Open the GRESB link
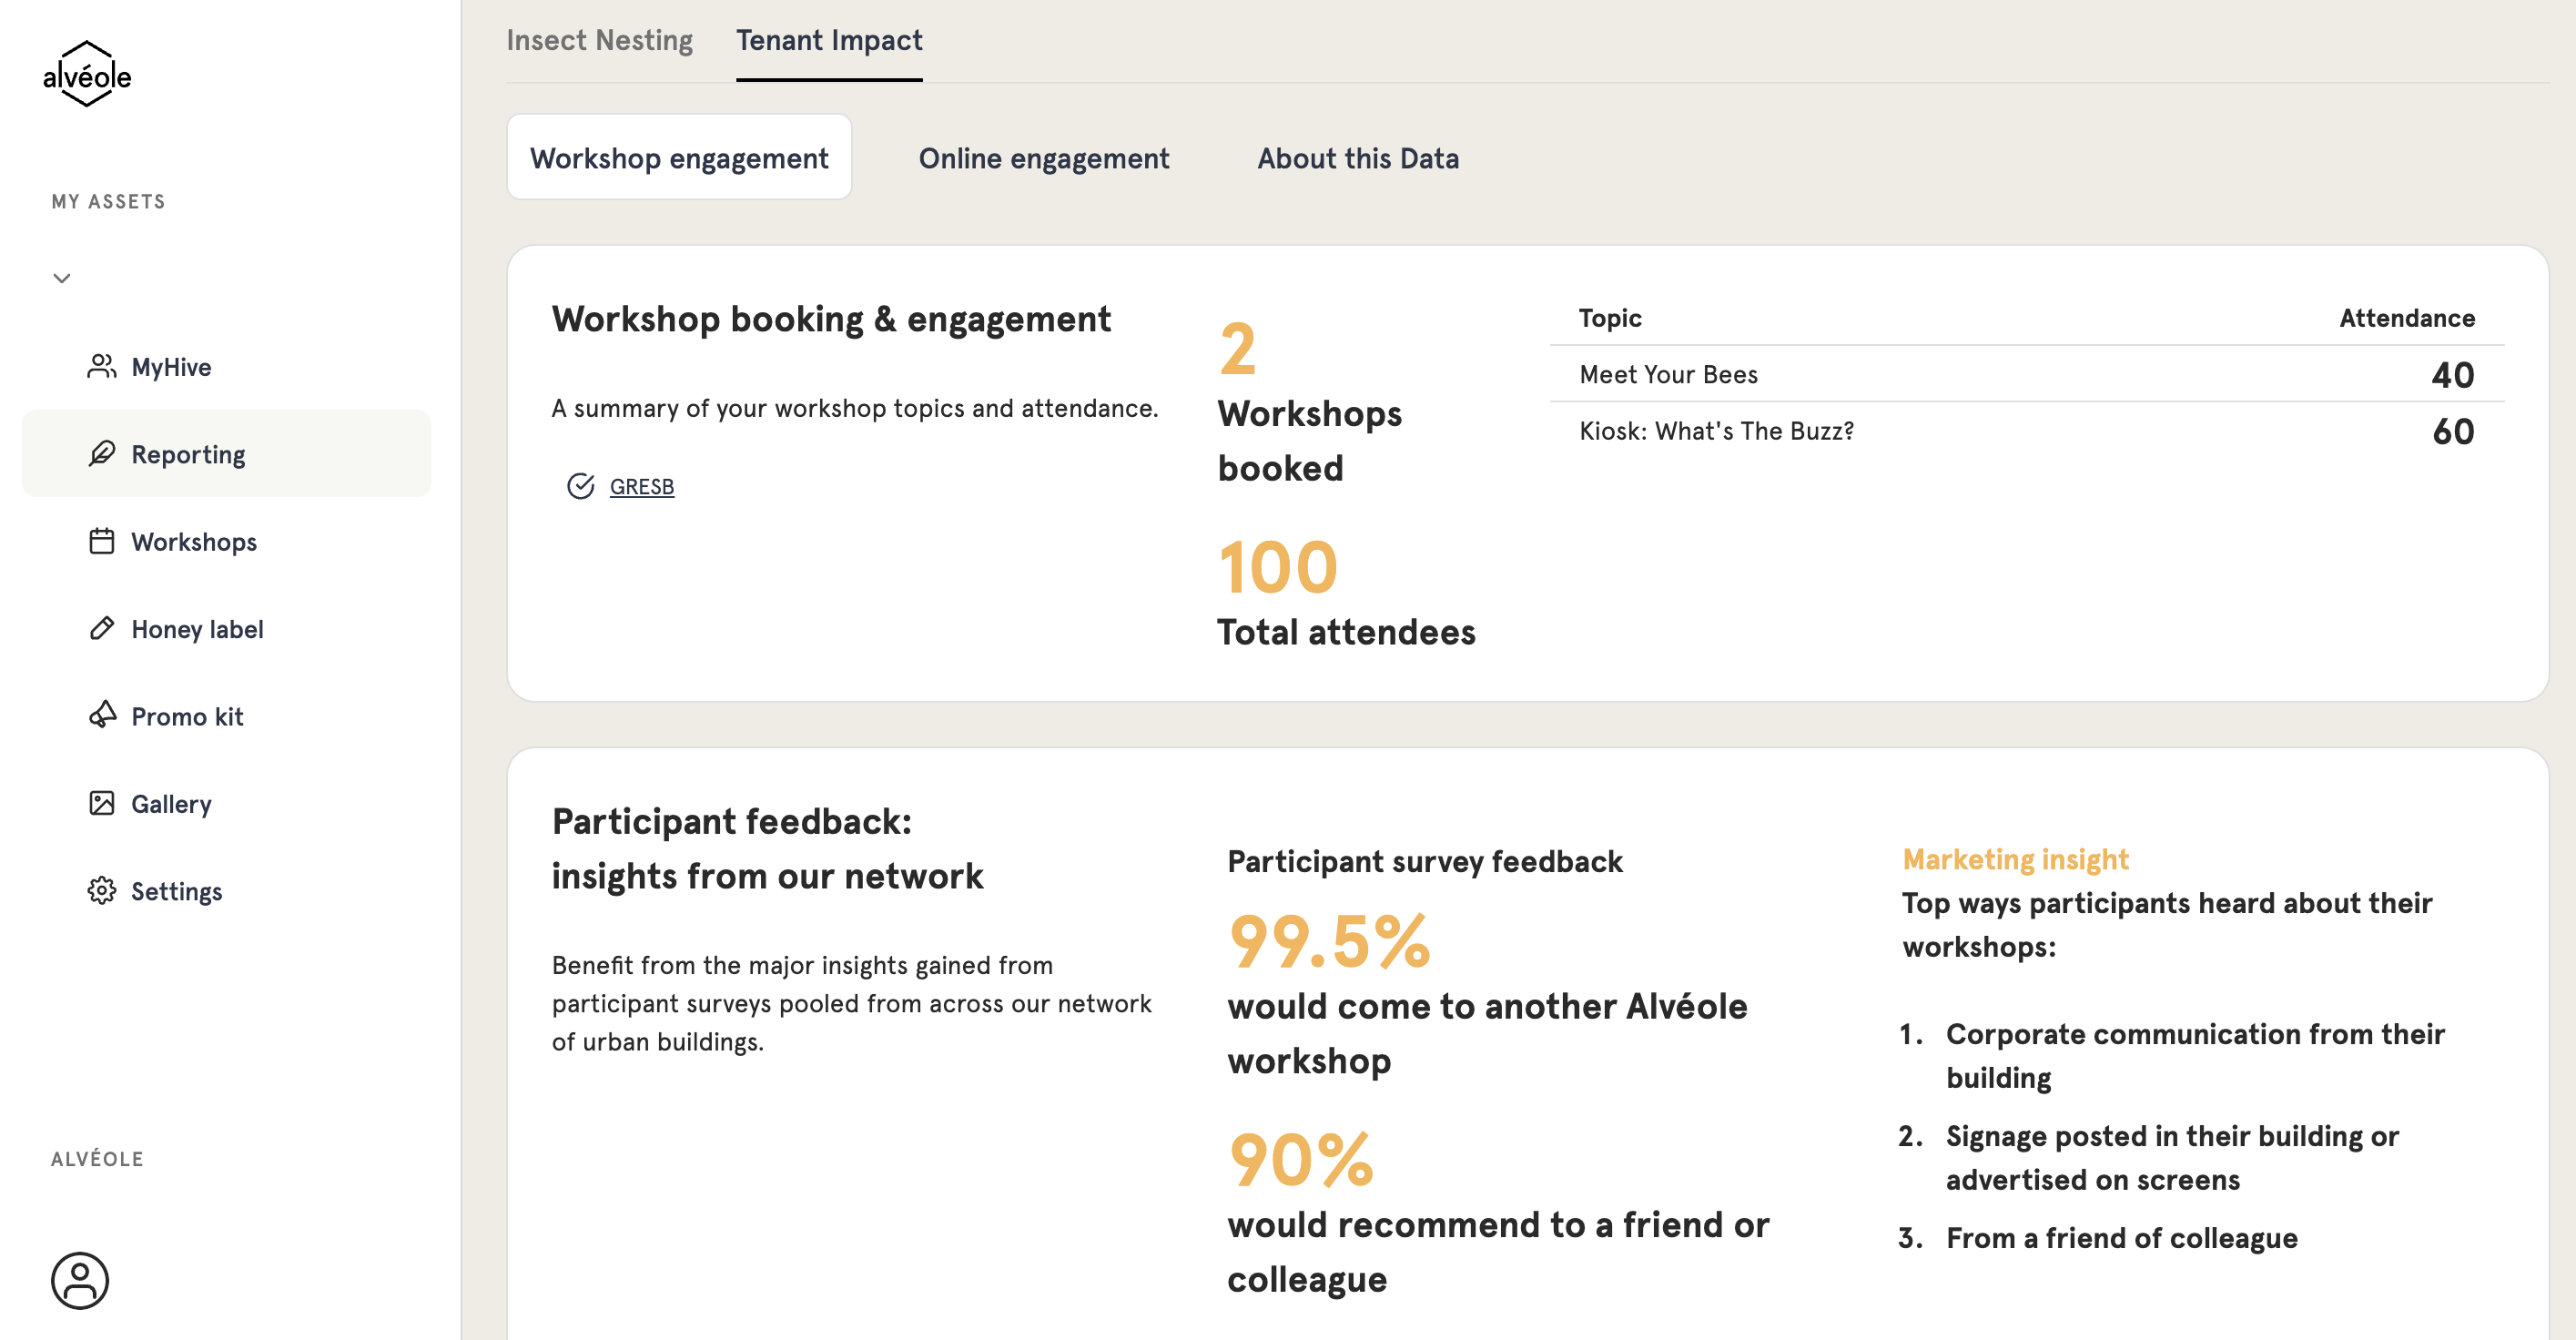The height and width of the screenshot is (1340, 2576). pyautogui.click(x=641, y=486)
